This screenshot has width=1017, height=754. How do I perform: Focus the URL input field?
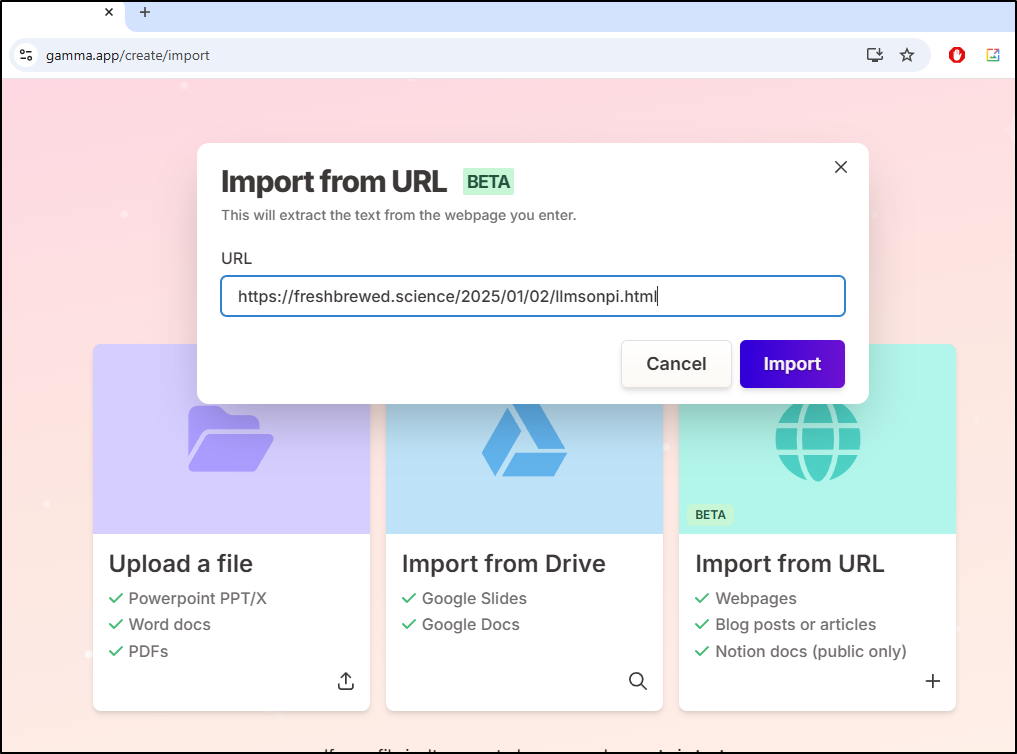click(532, 296)
